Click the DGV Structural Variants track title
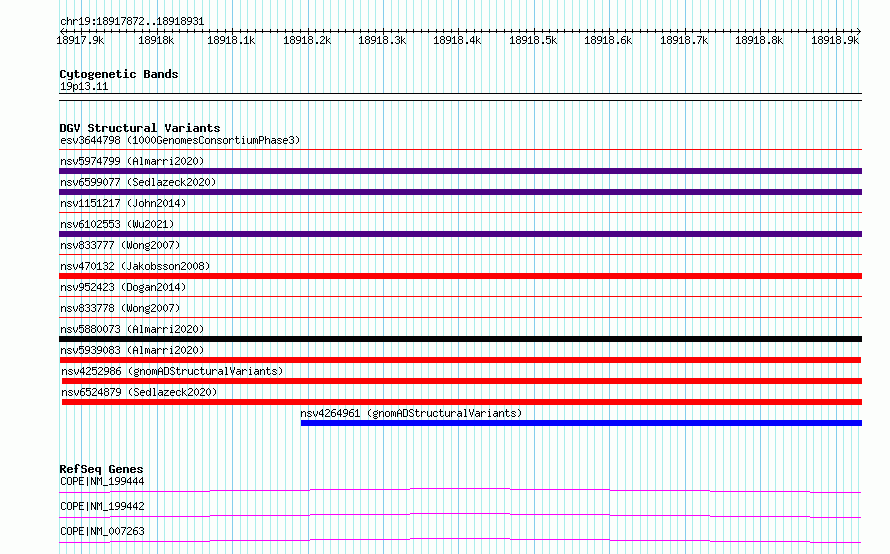This screenshot has width=890, height=554. (140, 128)
